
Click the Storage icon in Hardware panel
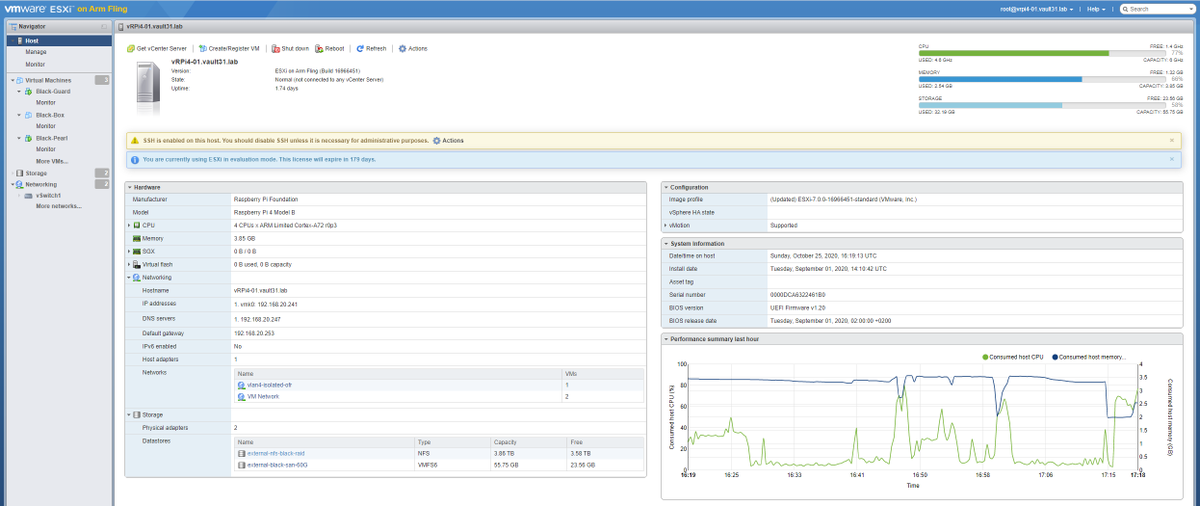(137, 414)
